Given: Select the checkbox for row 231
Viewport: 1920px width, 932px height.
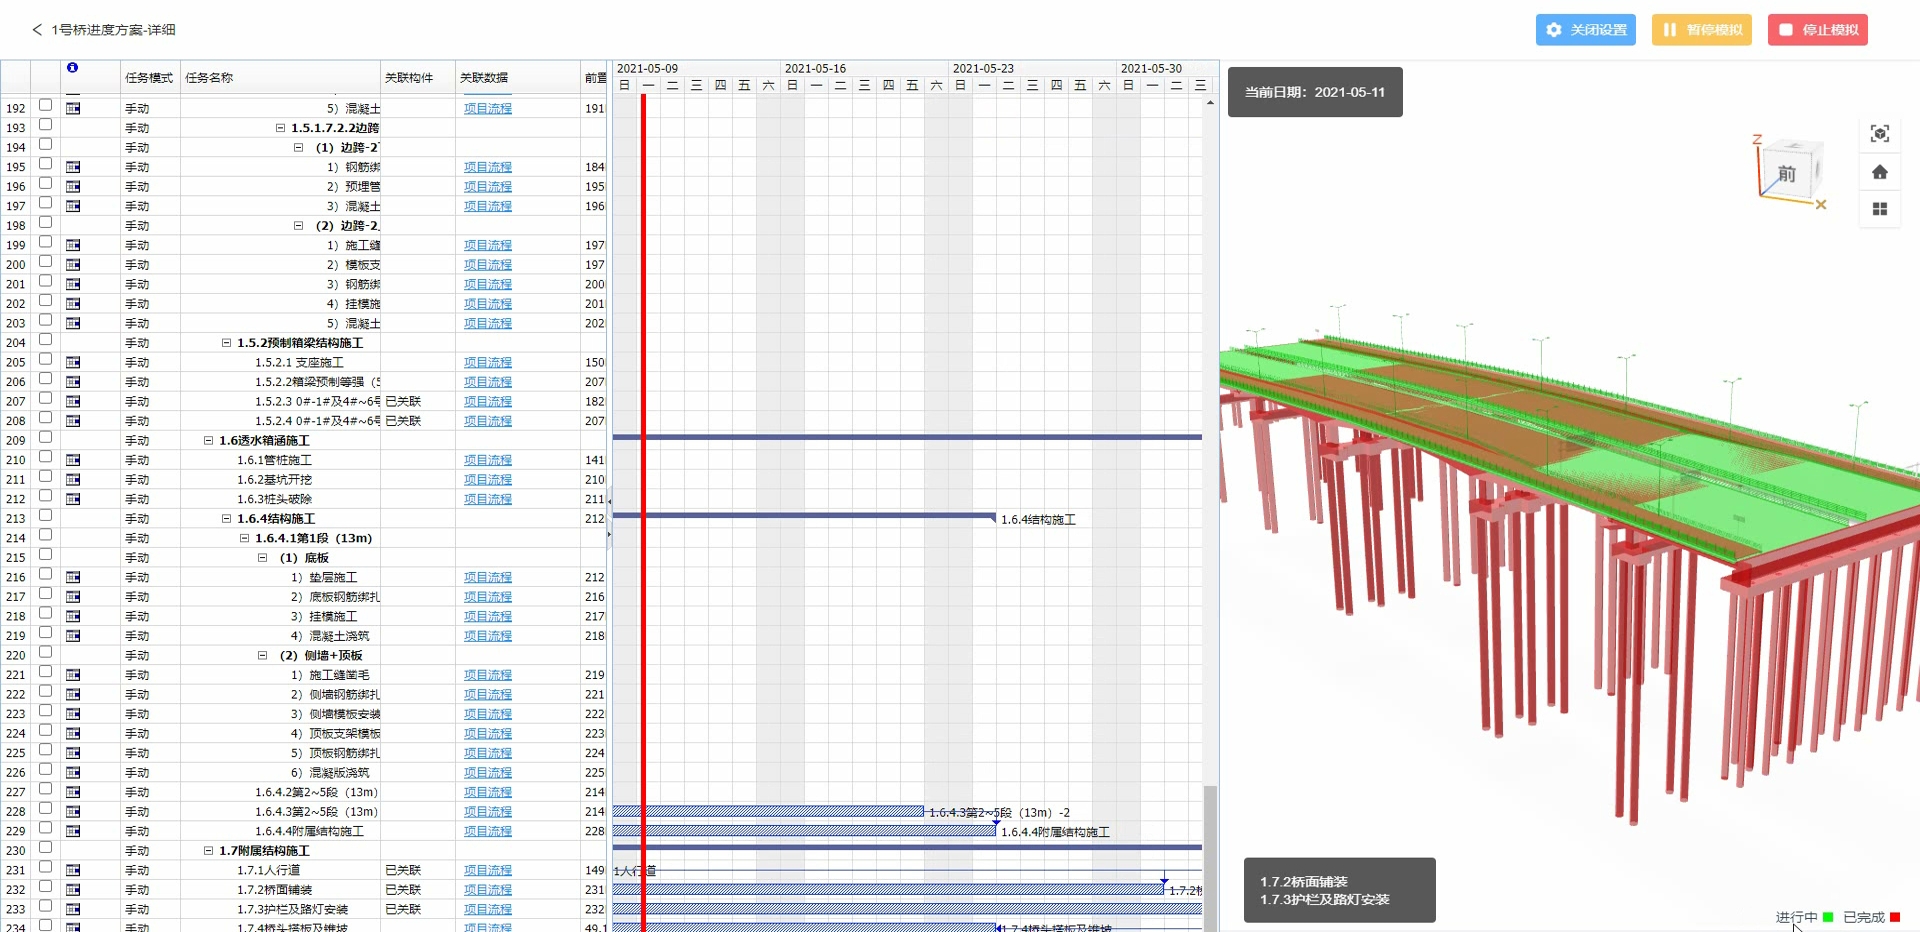Looking at the screenshot, I should coord(45,868).
